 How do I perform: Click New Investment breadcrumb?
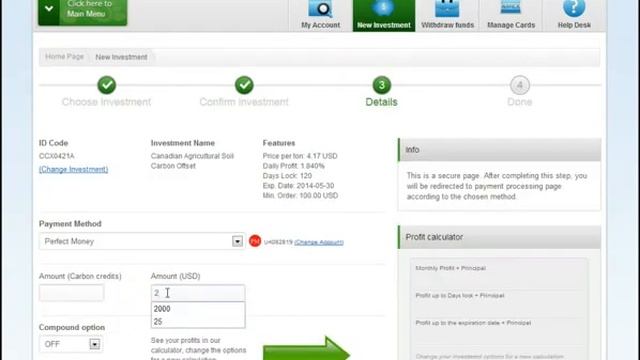121,57
